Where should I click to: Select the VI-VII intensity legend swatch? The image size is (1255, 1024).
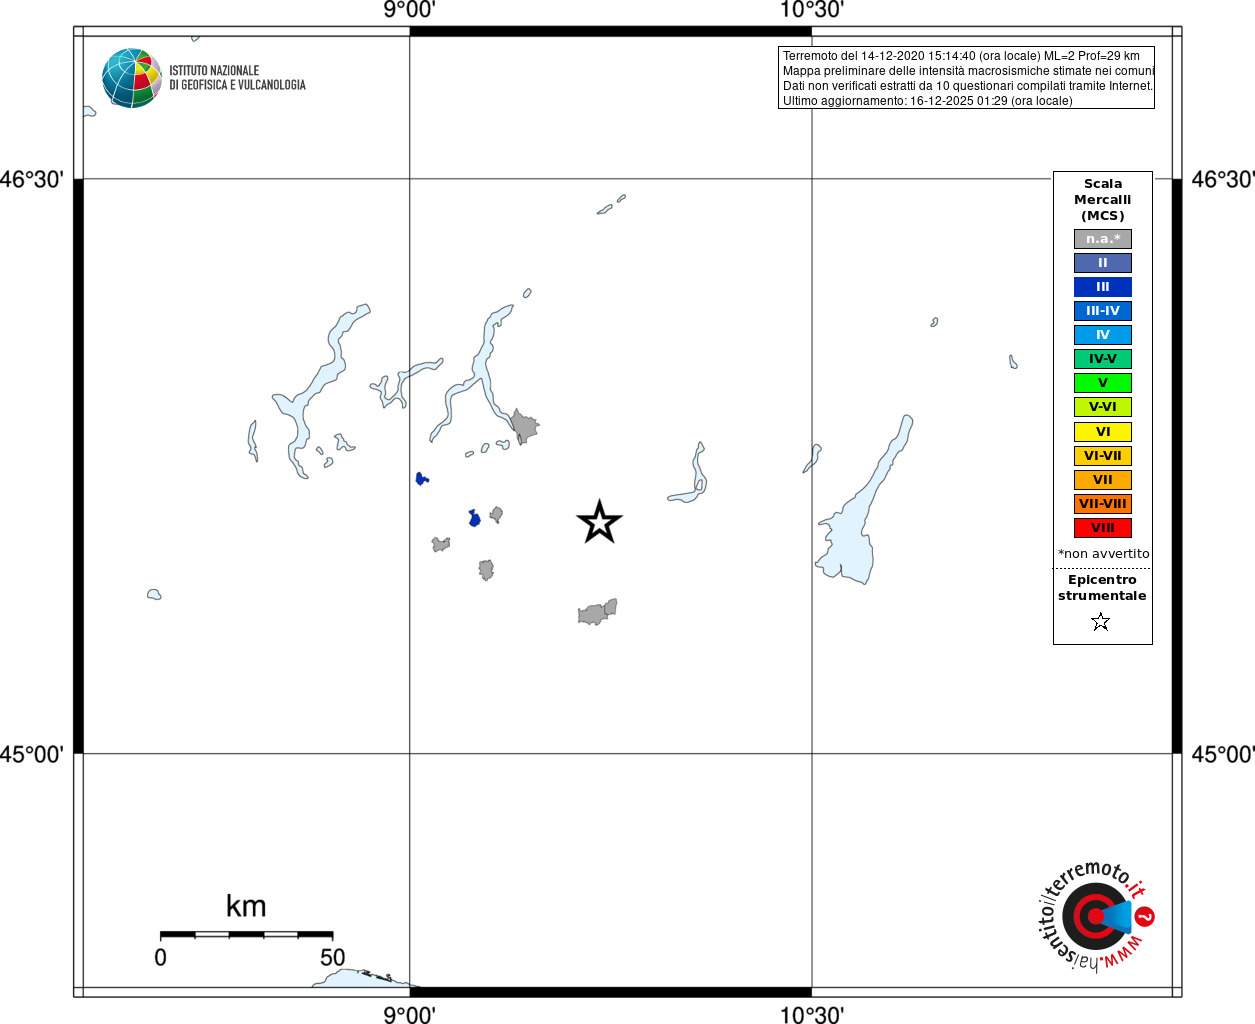pos(1102,456)
